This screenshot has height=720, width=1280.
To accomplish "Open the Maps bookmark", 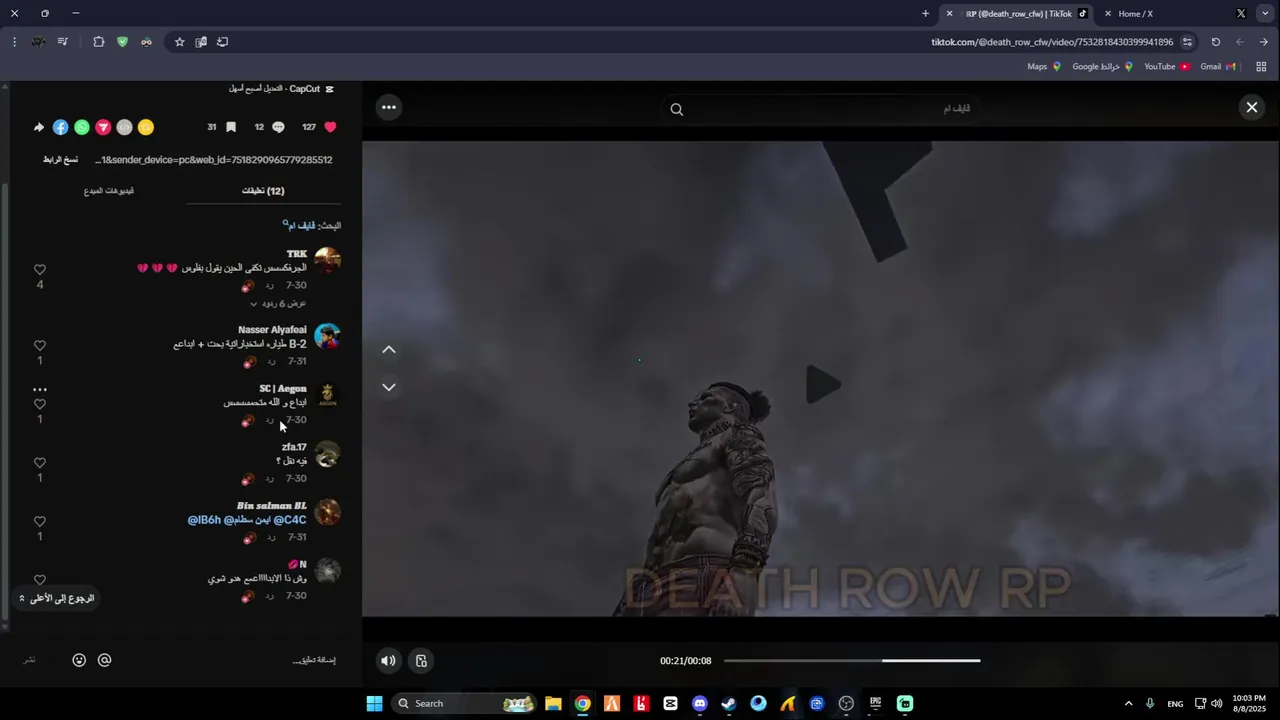I will pos(1044,67).
